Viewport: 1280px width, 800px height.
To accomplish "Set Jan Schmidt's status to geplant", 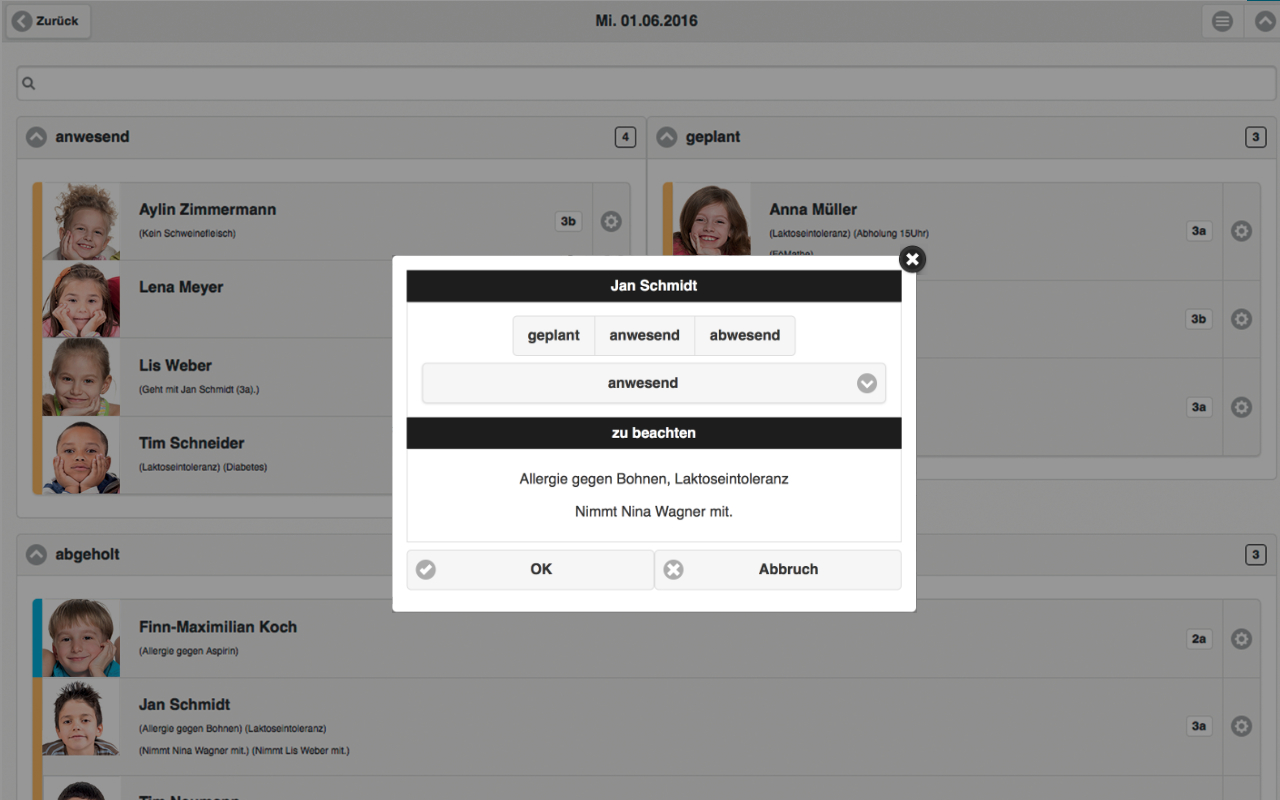I will coord(554,335).
